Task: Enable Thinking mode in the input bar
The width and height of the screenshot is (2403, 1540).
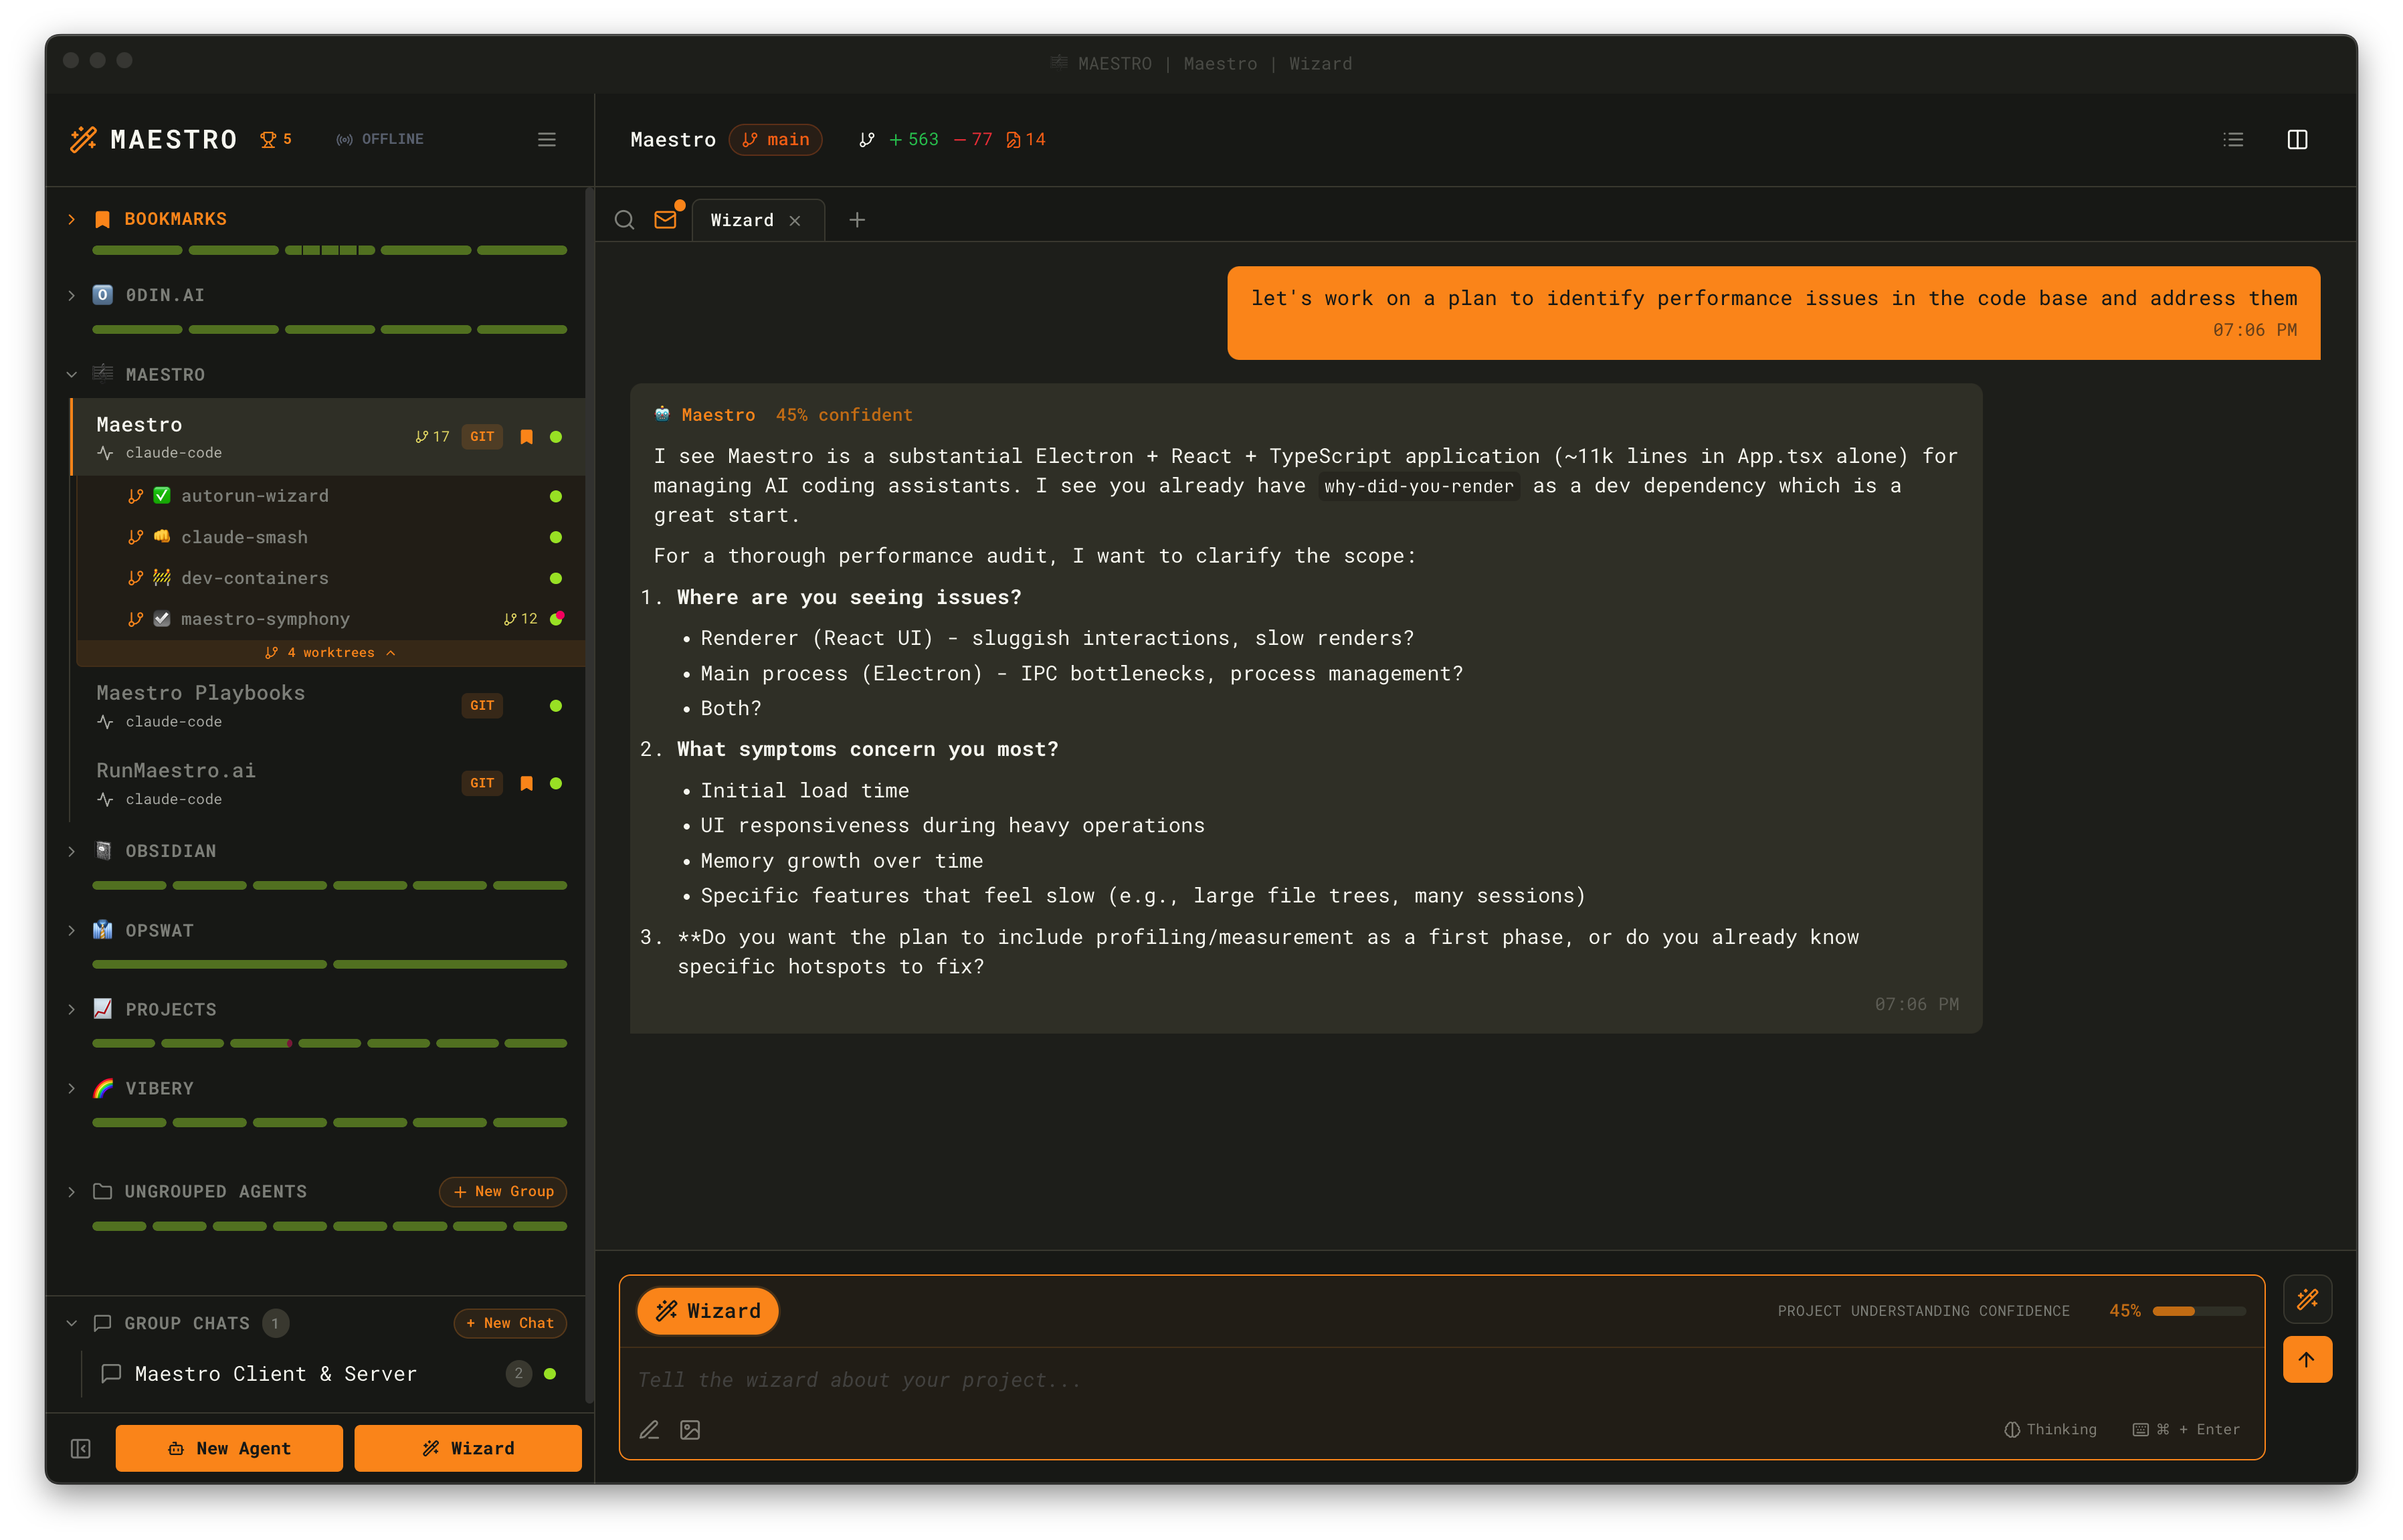Action: tap(2049, 1429)
